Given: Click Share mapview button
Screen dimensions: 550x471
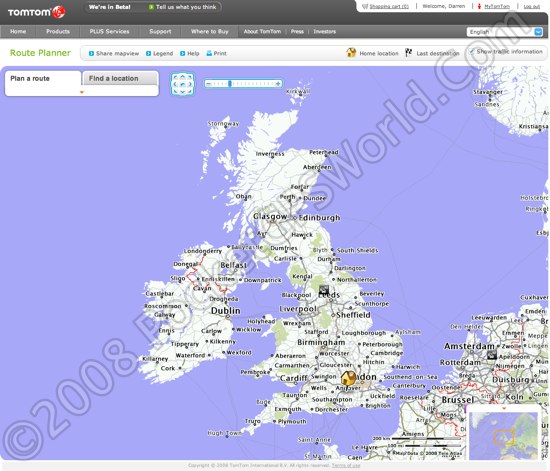Looking at the screenshot, I should 114,53.
